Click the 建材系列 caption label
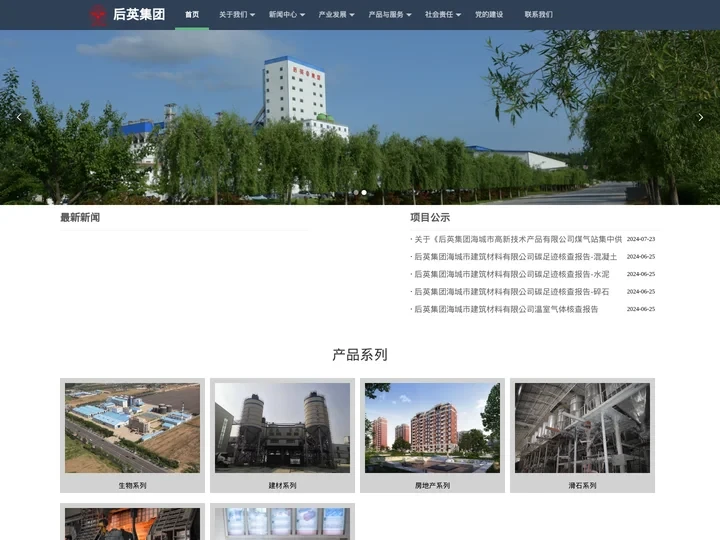This screenshot has height=540, width=720. [282, 485]
